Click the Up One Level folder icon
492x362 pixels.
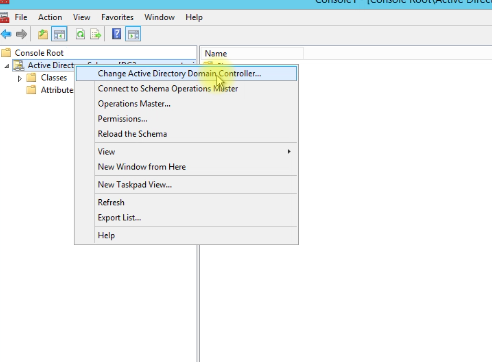pos(43,34)
